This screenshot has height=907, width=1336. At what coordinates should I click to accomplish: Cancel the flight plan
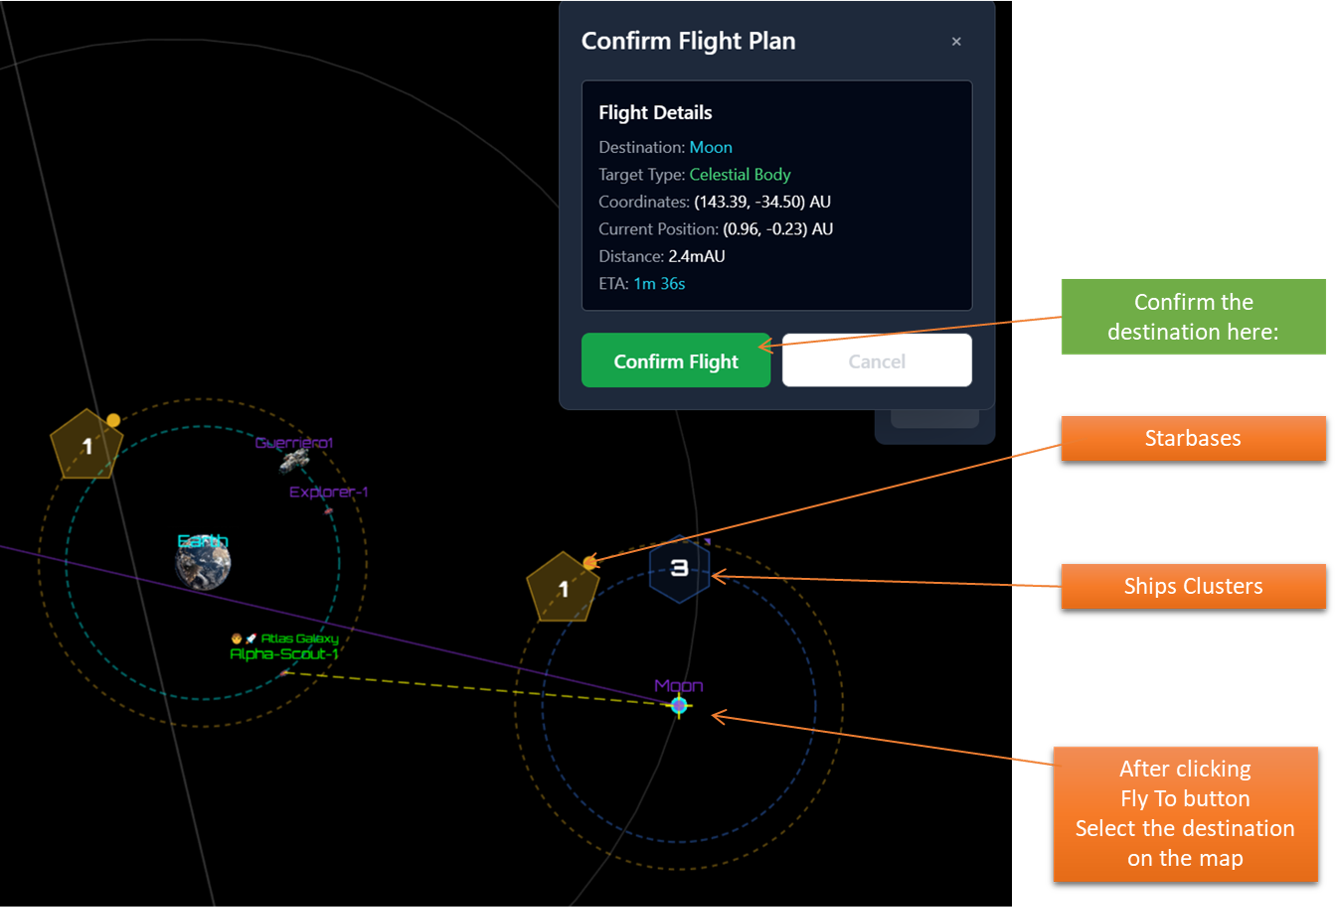pos(876,361)
